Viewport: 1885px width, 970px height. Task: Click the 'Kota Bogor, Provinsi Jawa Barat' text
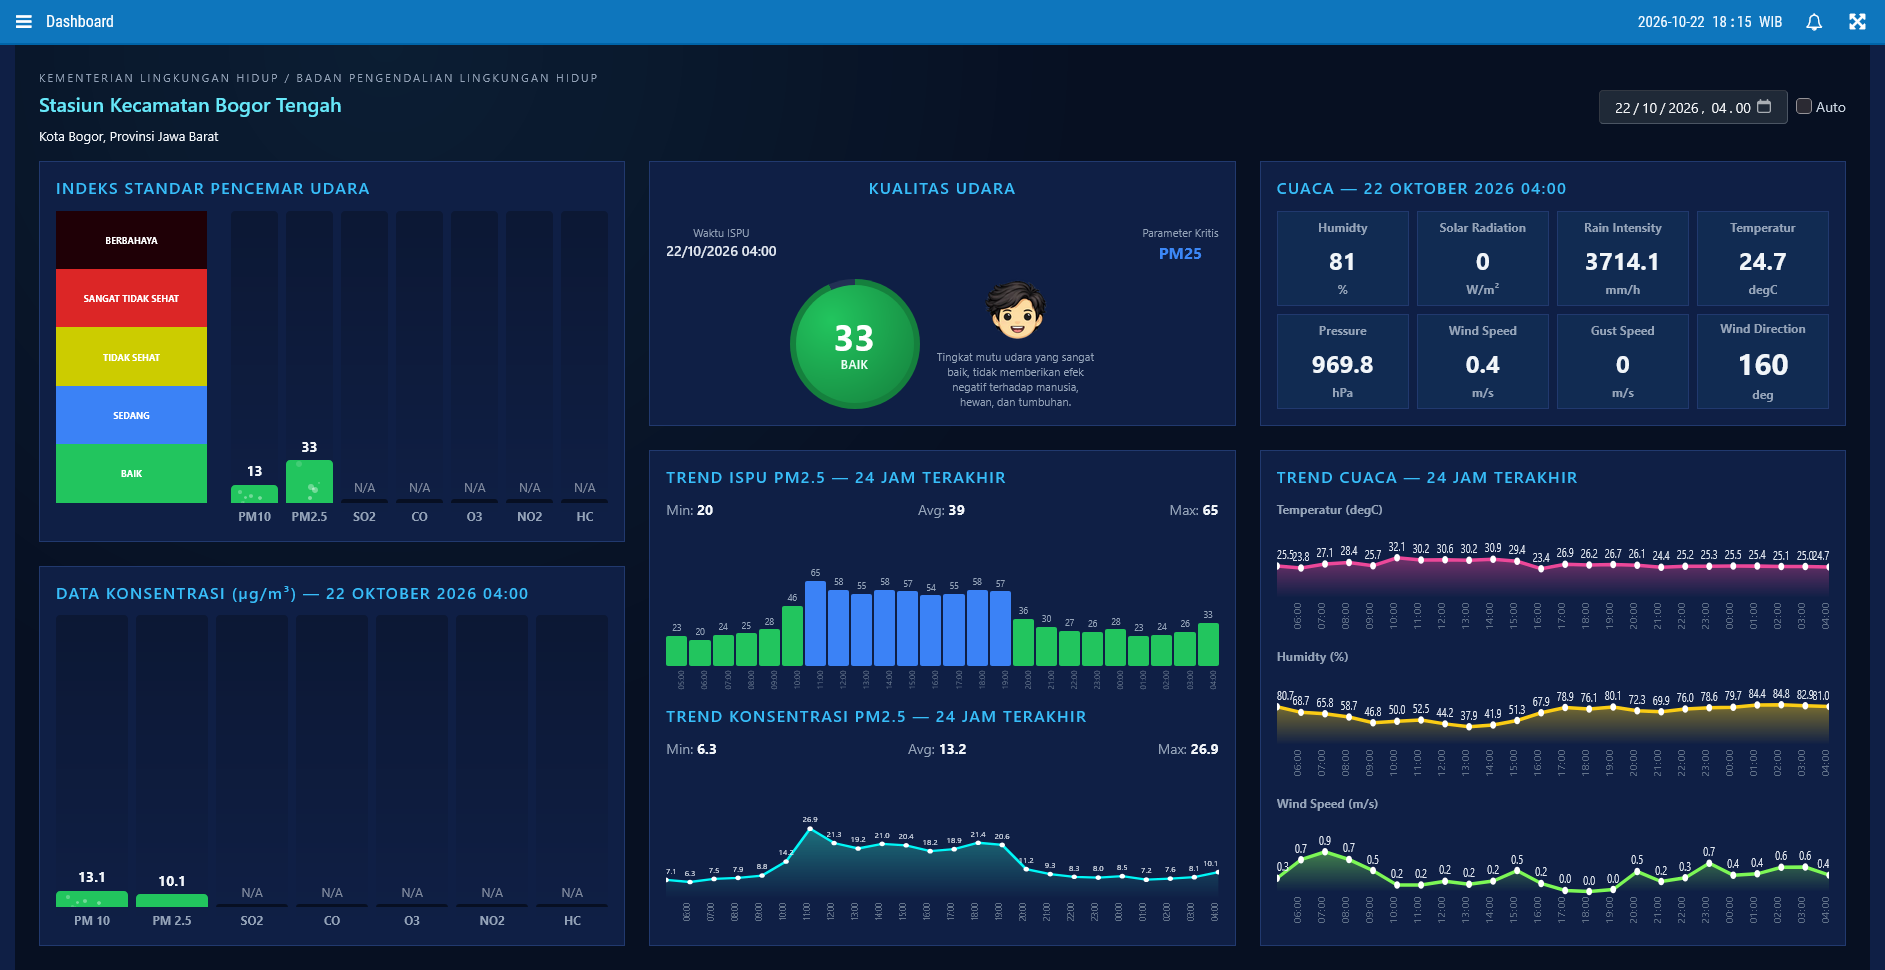point(128,137)
